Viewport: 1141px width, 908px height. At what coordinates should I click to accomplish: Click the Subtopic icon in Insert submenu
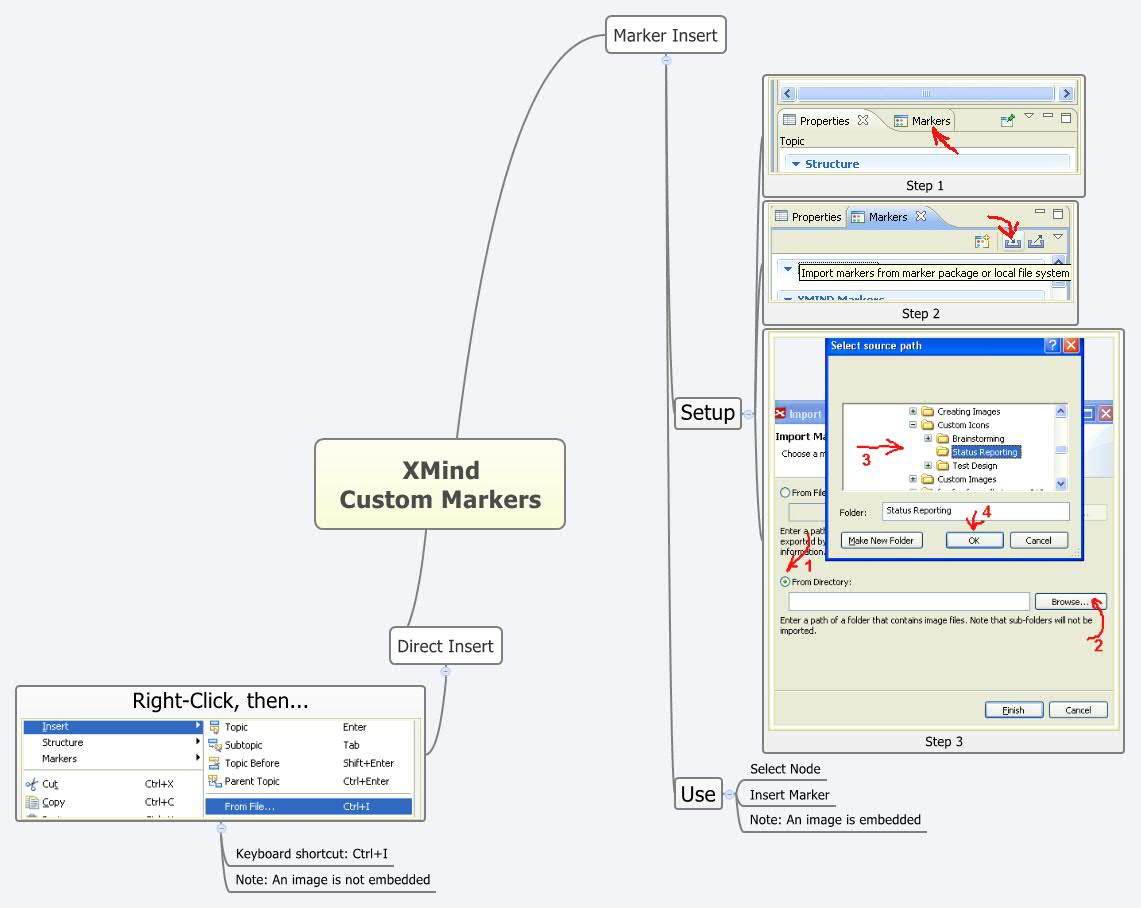tap(215, 745)
